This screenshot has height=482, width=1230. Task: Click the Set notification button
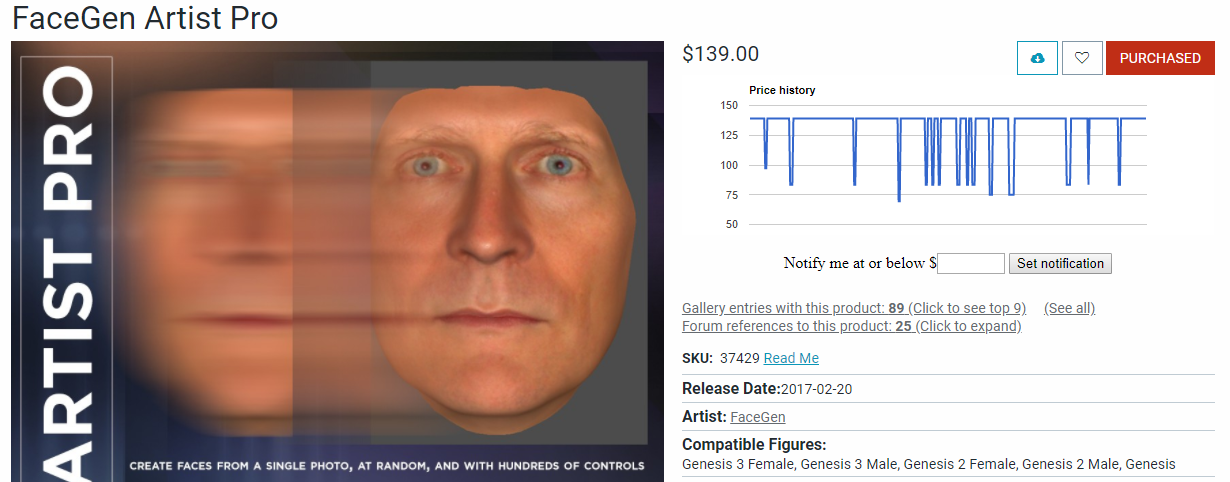[x=1060, y=264]
